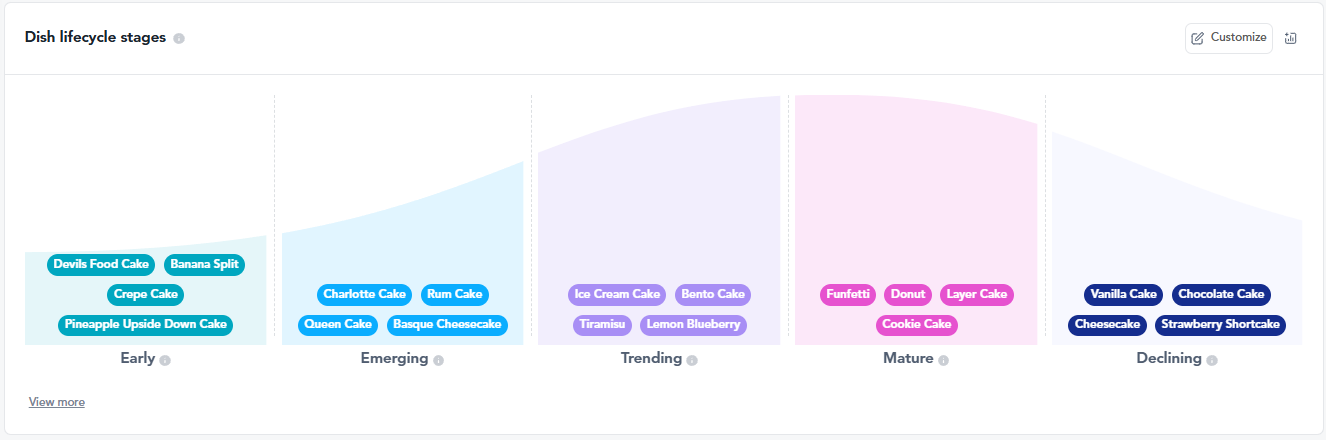The height and width of the screenshot is (440, 1326).
Task: Click the Vanilla Cake chip
Action: 1124,295
